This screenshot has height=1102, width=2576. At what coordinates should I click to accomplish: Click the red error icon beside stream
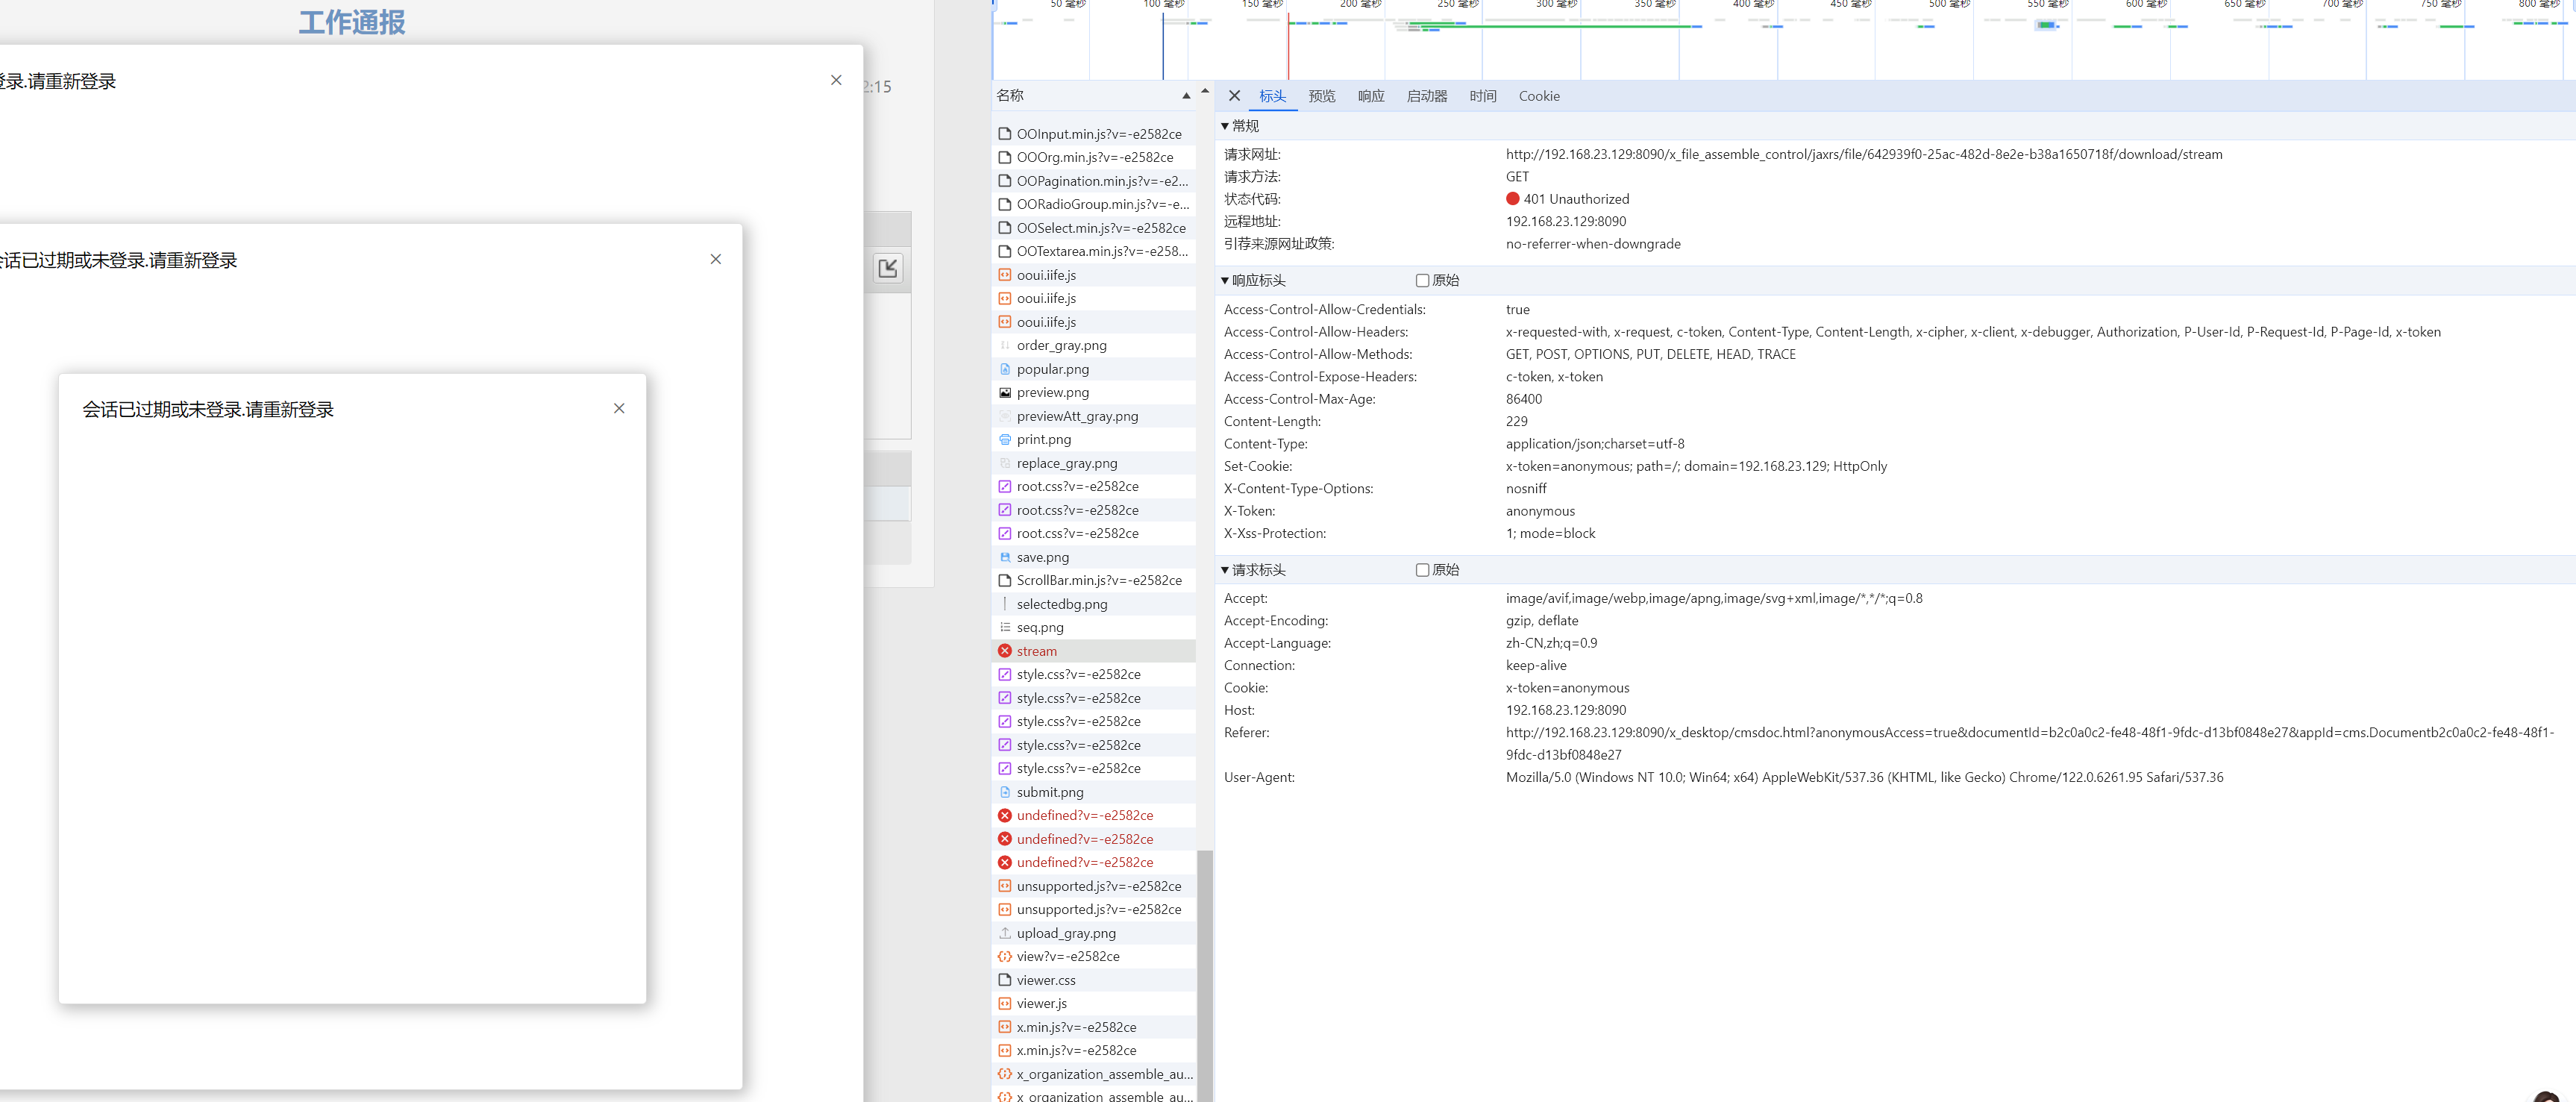click(x=1005, y=651)
